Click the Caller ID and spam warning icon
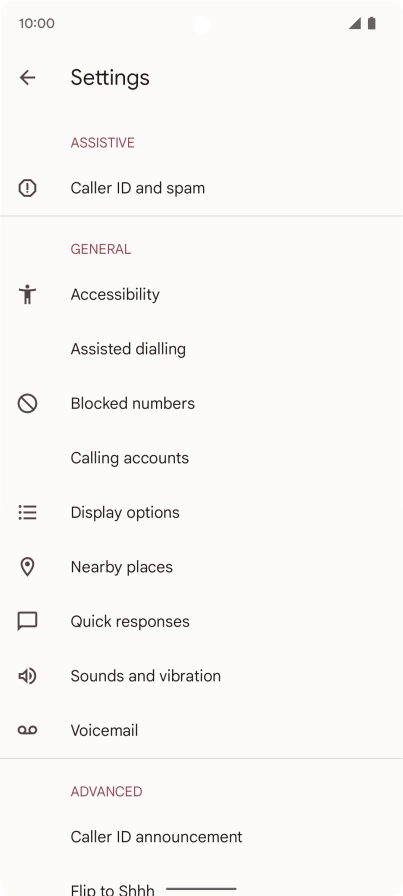The image size is (403, 896). [x=27, y=188]
